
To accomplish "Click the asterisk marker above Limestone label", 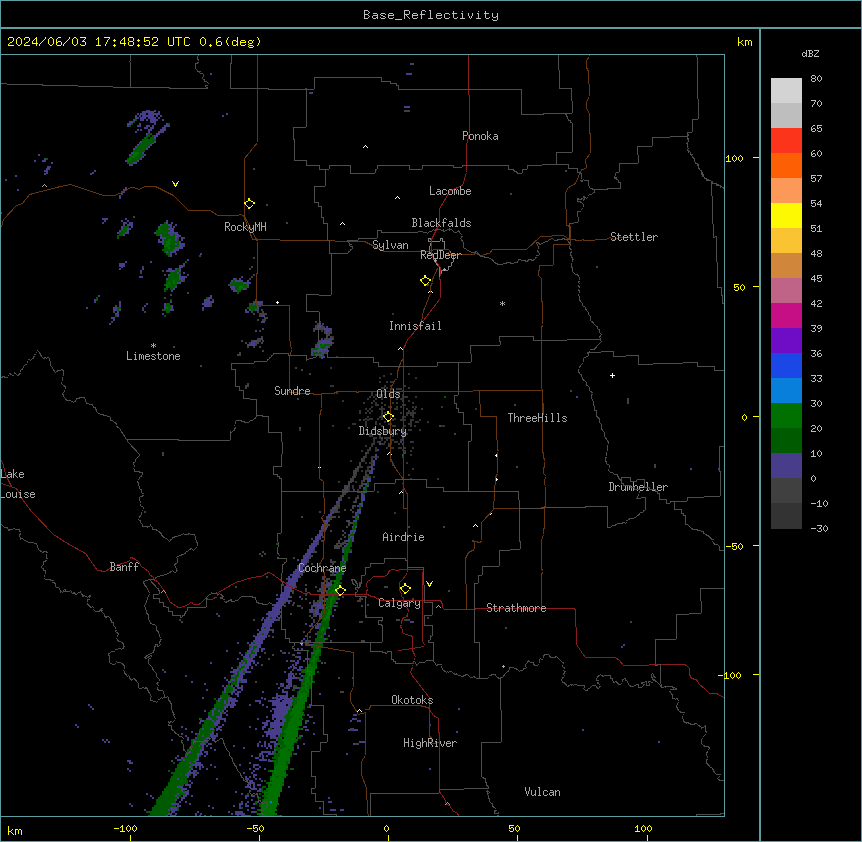I will pyautogui.click(x=153, y=346).
